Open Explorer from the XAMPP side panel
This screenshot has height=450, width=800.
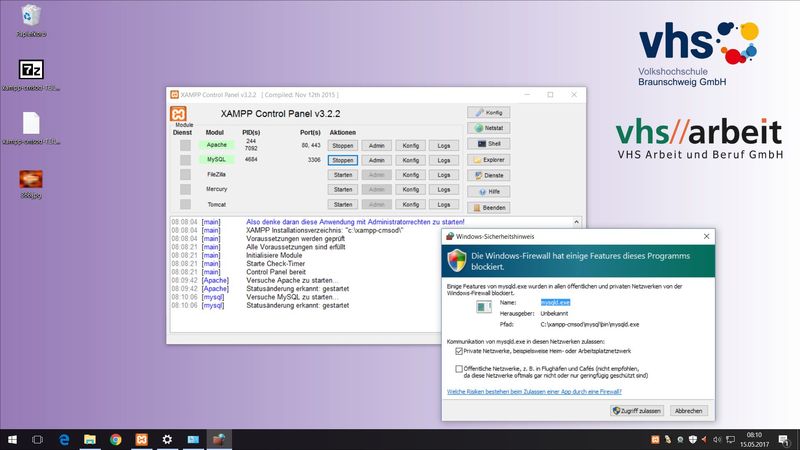click(489, 159)
